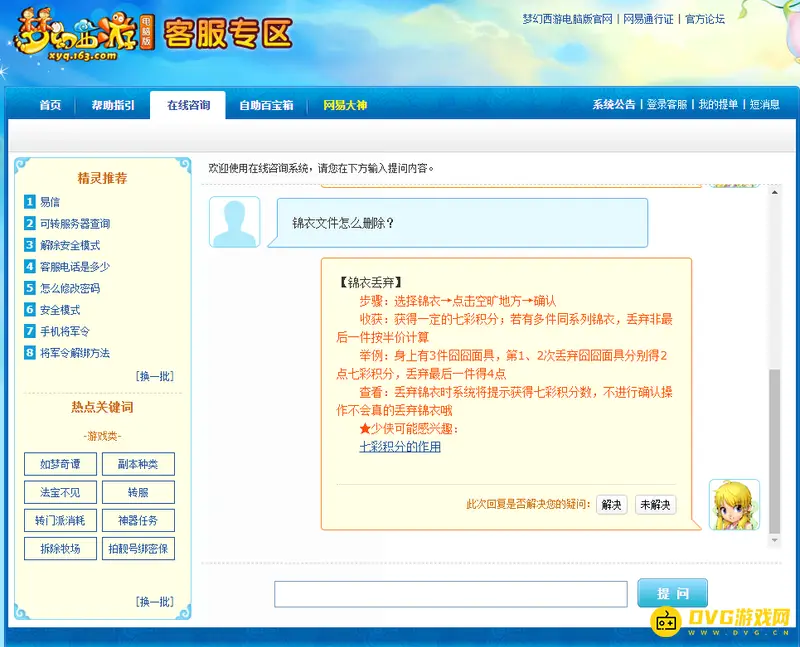Visit 梦幻西游电脑版官网 link

567,19
